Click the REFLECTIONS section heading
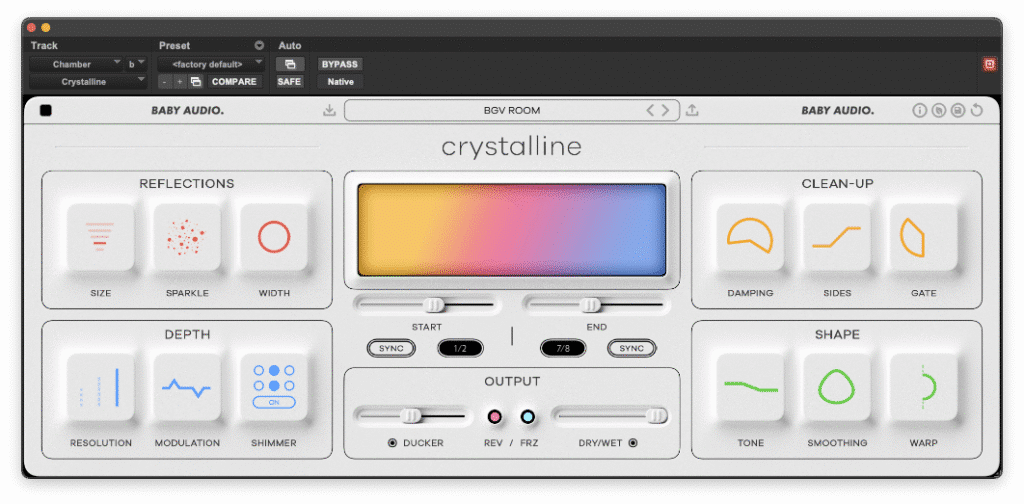Image resolution: width=1024 pixels, height=504 pixels. point(187,184)
